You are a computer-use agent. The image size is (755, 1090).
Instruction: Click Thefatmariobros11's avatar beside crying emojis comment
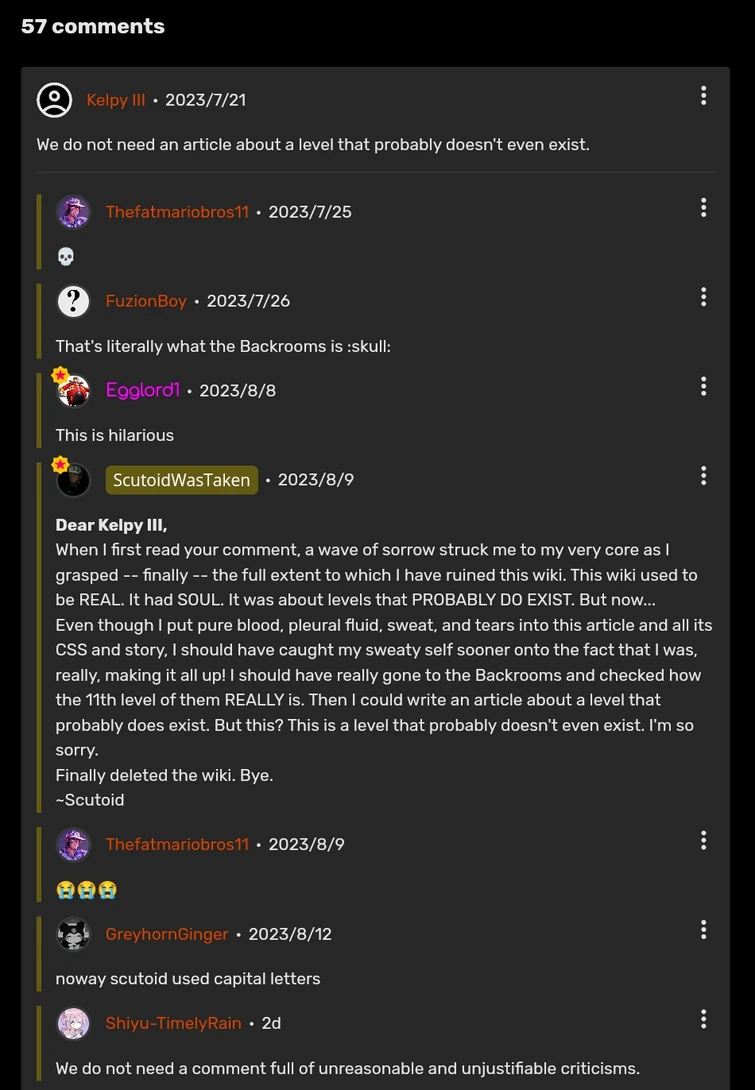click(x=73, y=844)
